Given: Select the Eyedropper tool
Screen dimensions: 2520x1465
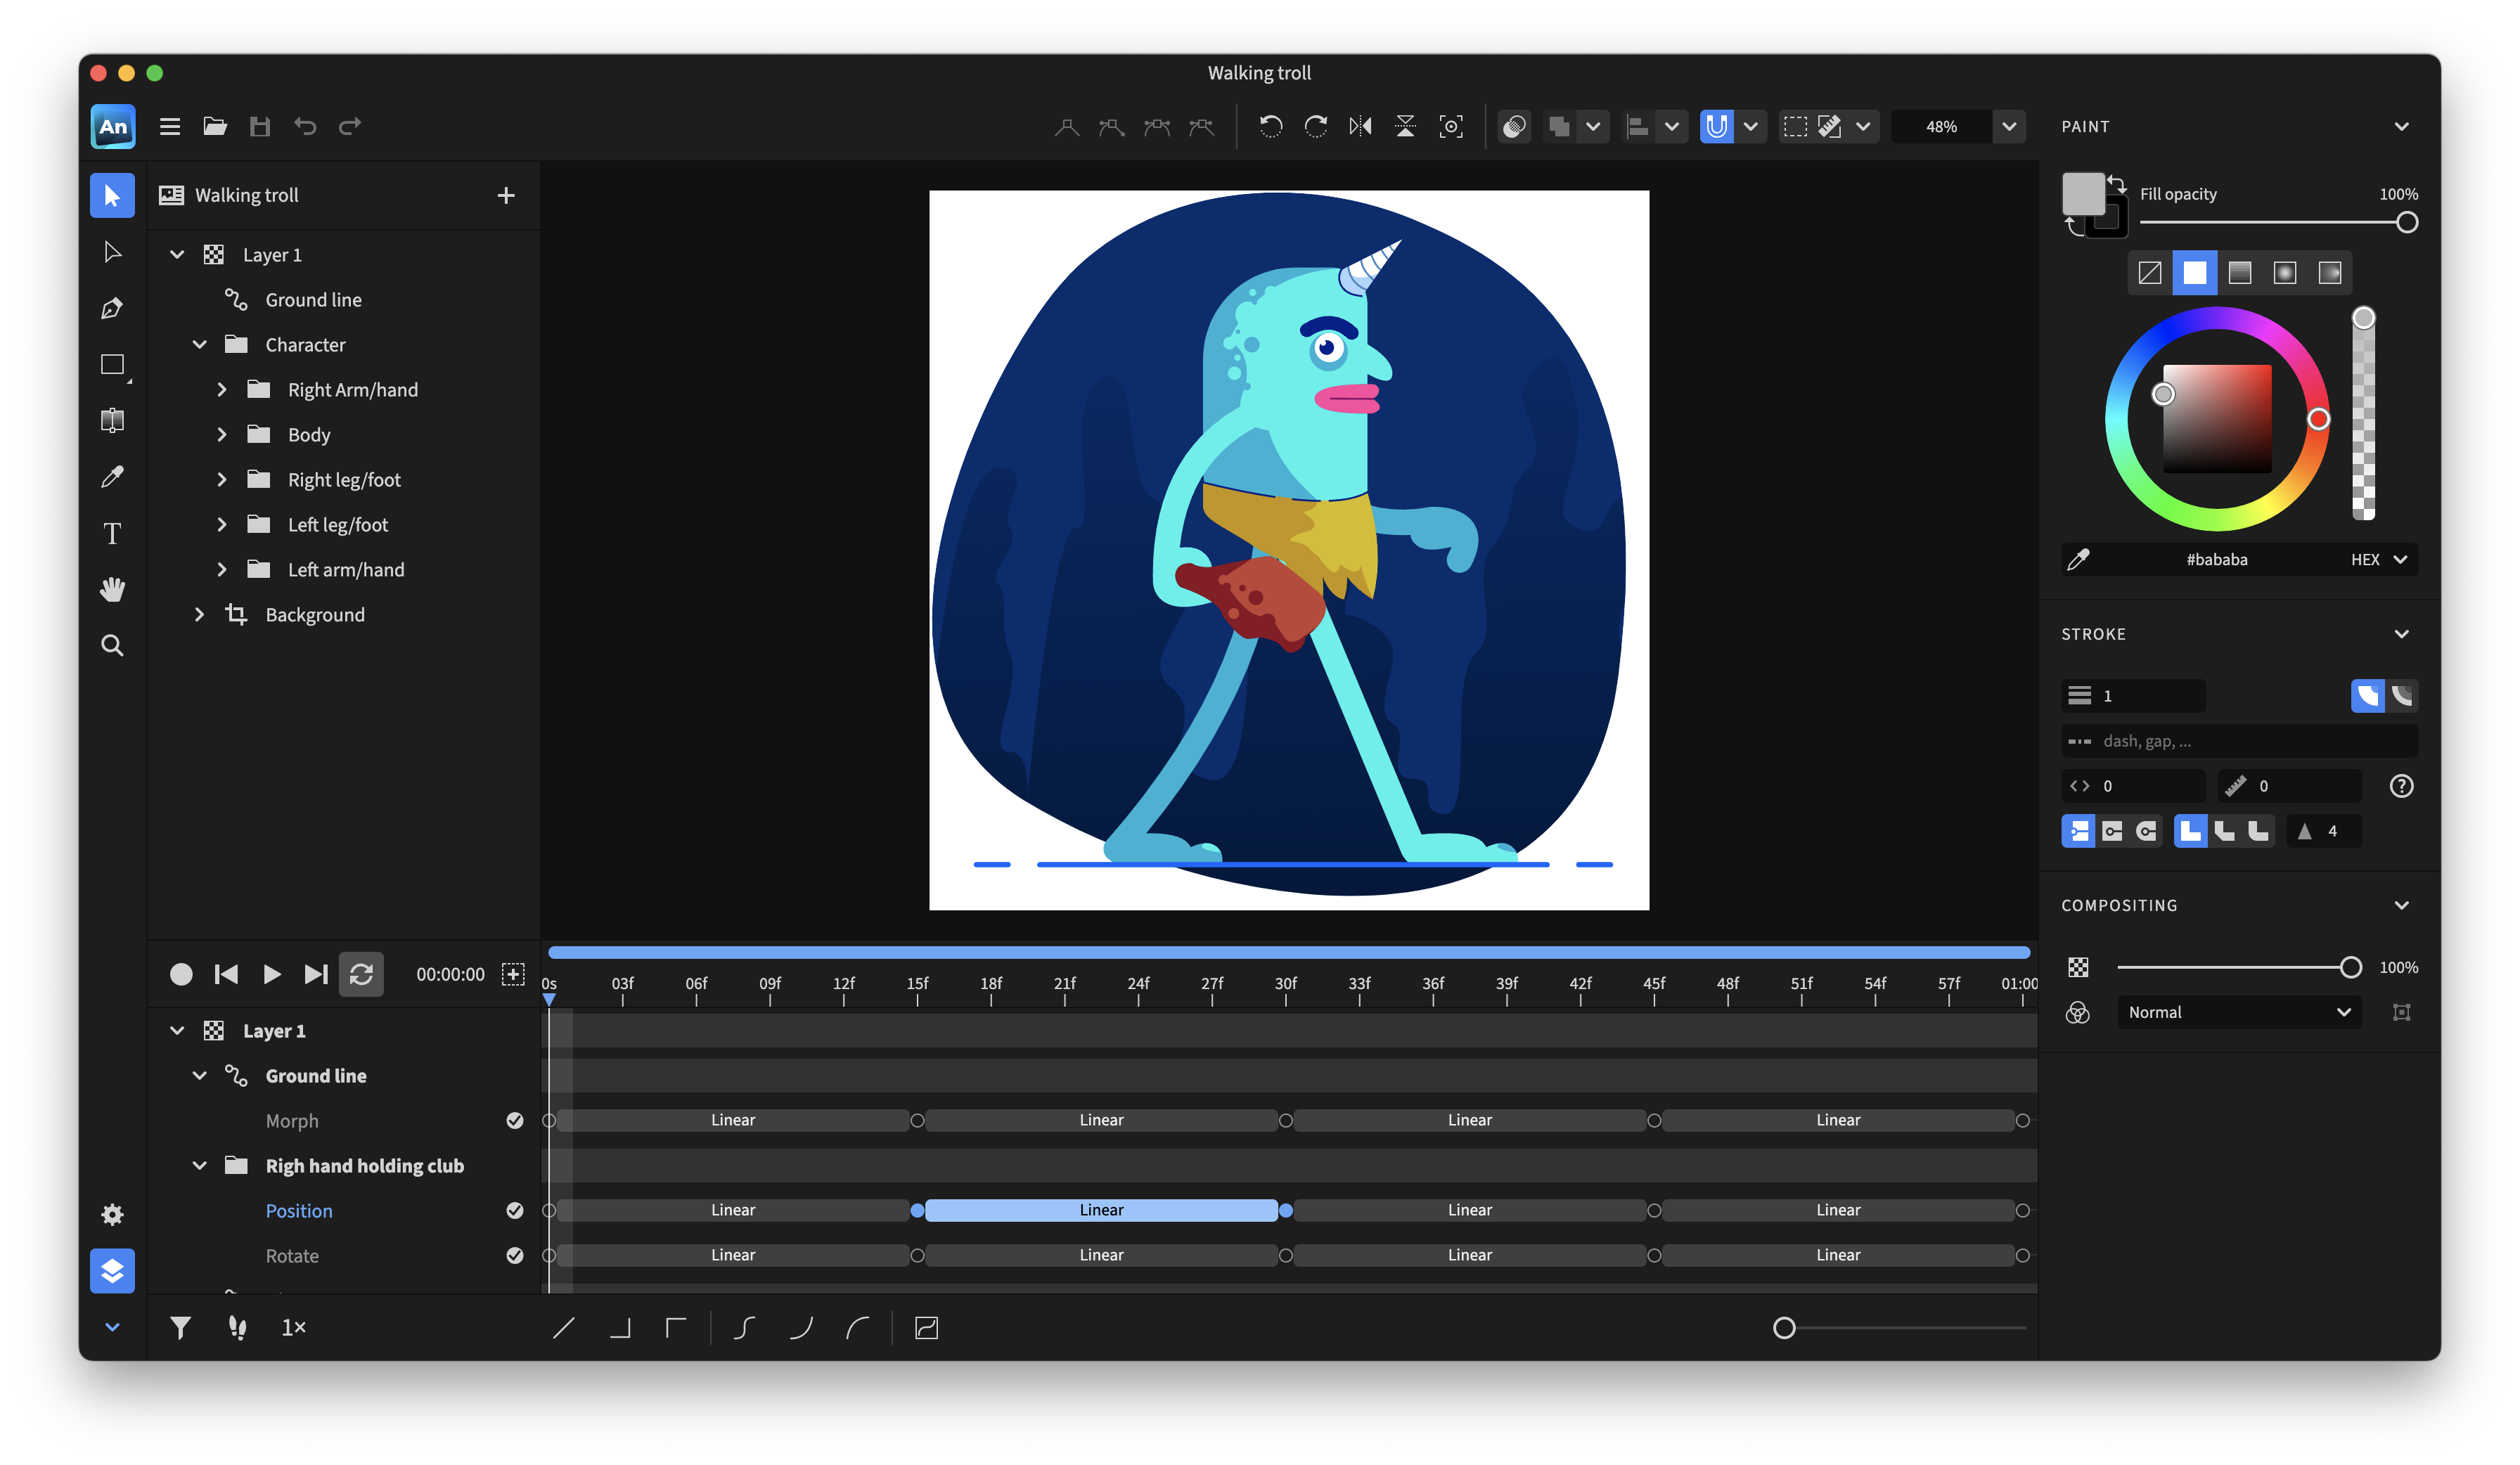Looking at the screenshot, I should 112,477.
